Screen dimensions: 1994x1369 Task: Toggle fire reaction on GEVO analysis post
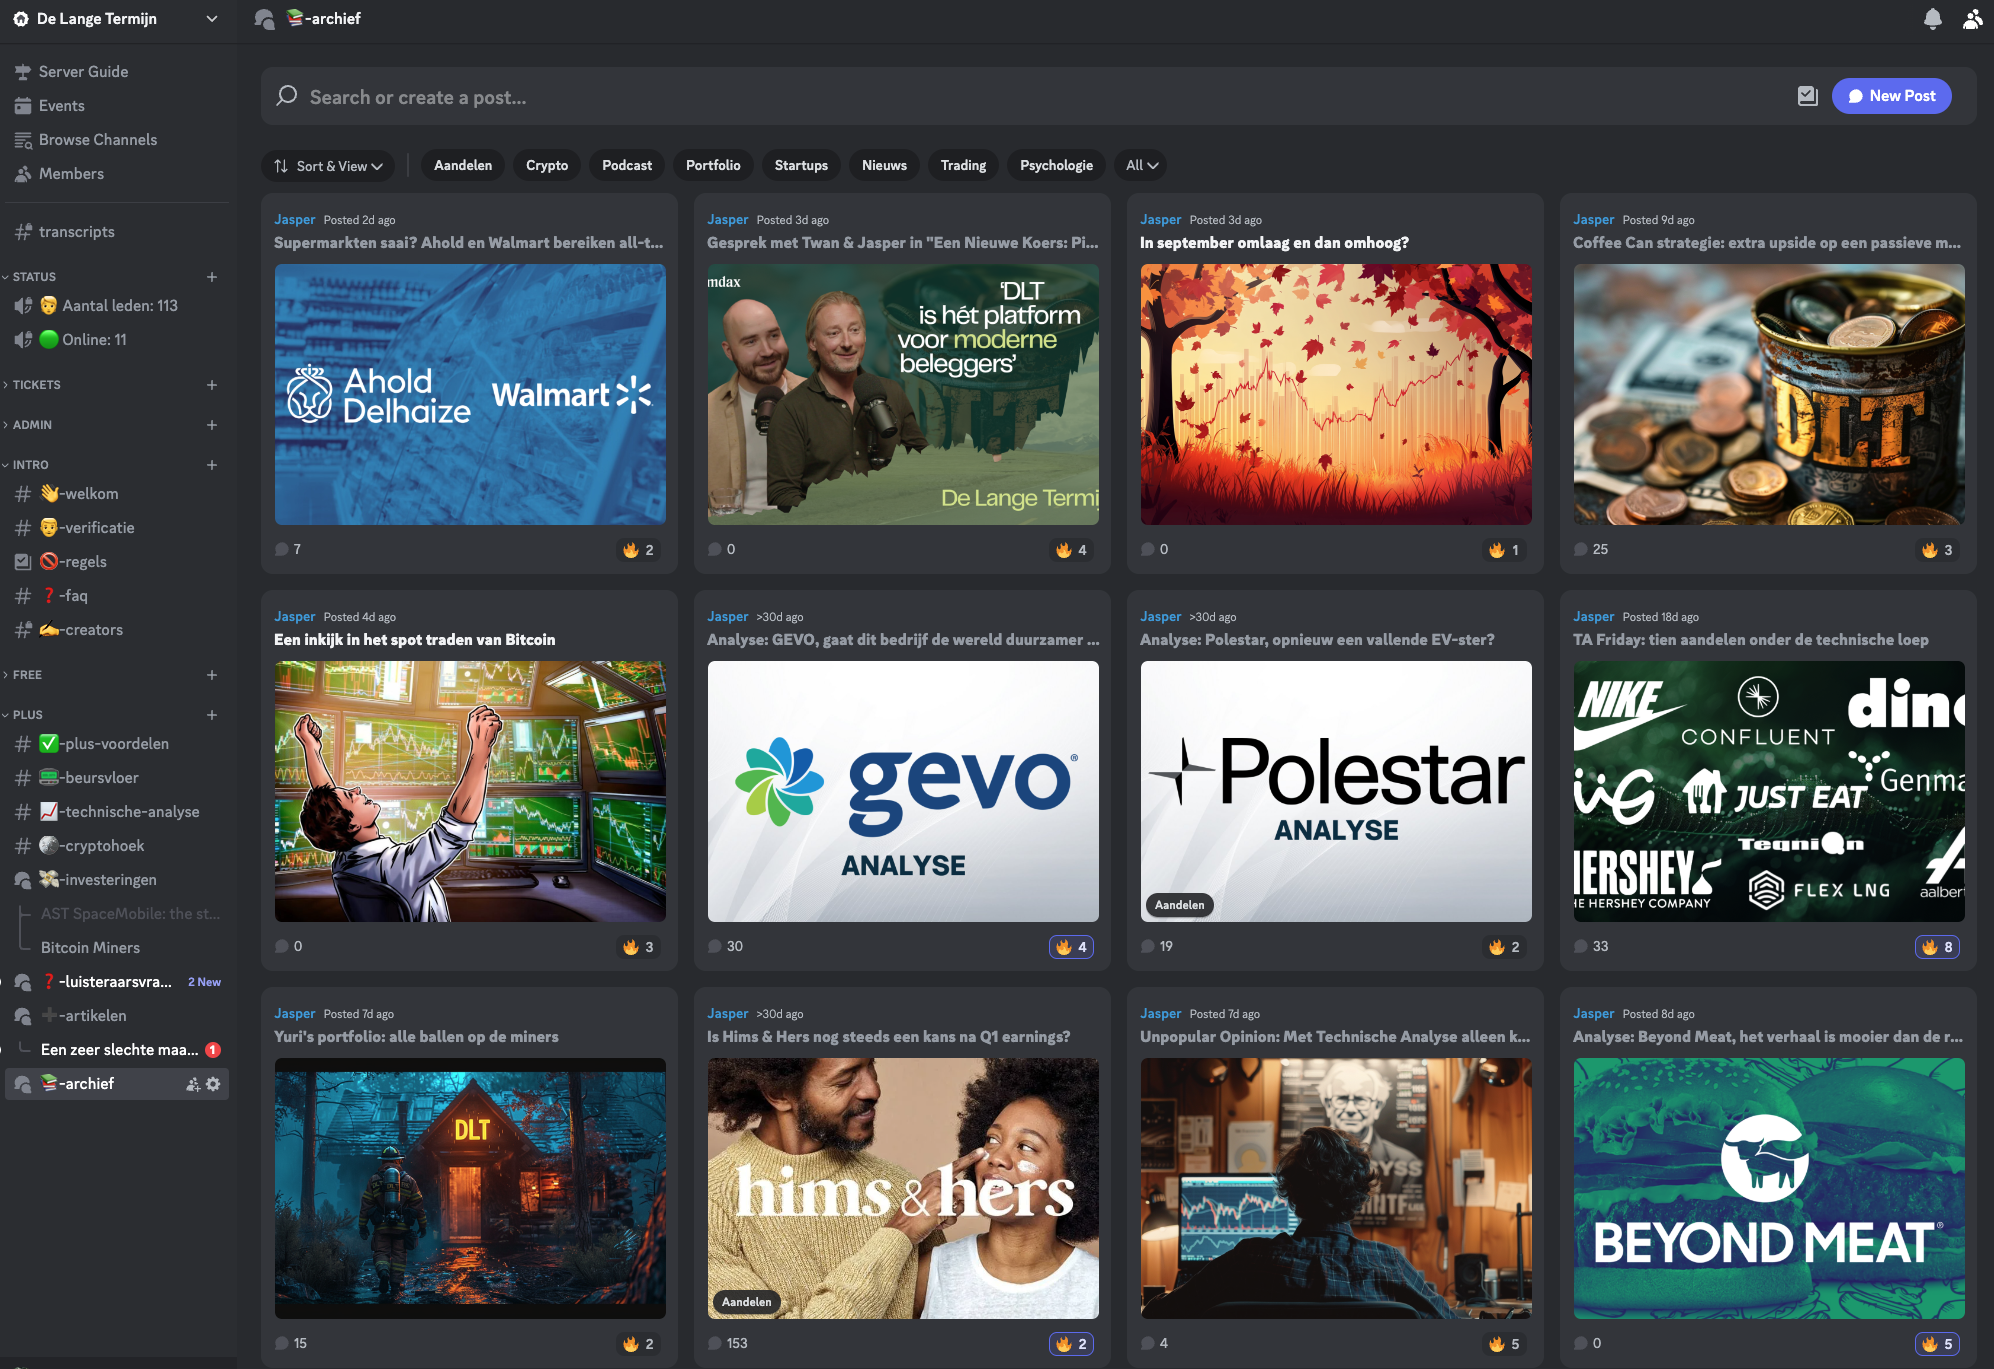pos(1071,947)
